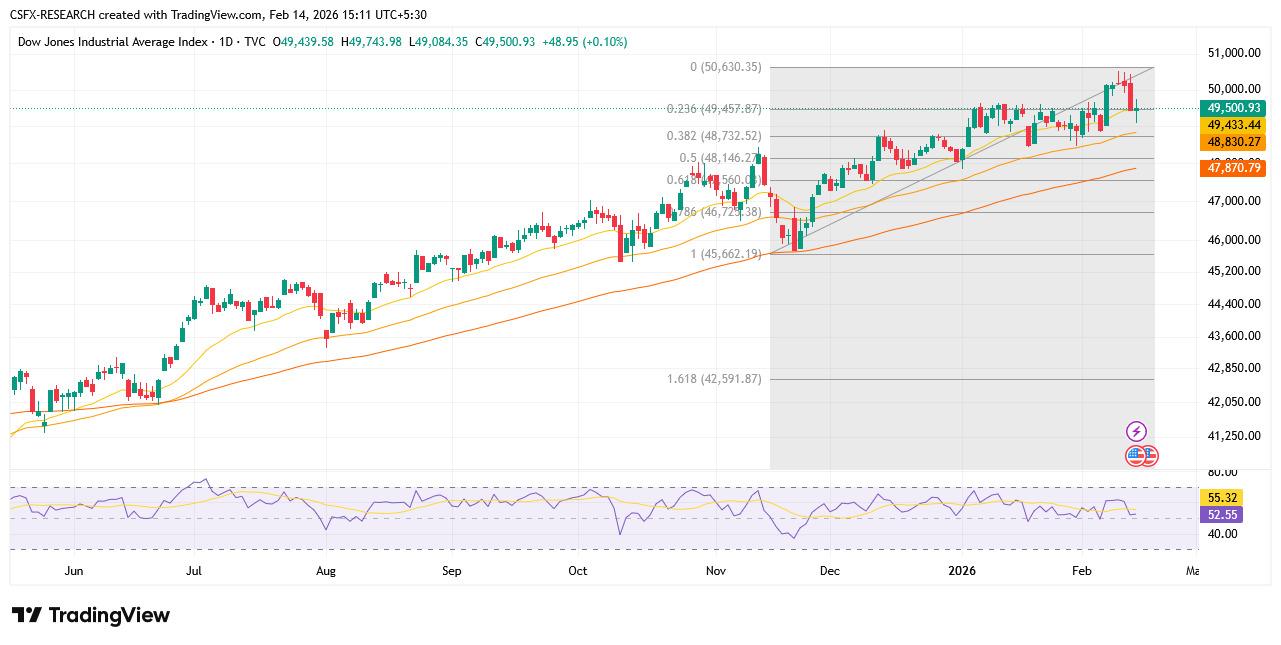Click the TradingView logo at the bottom
Image resolution: width=1281 pixels, height=645 pixels.
91,615
